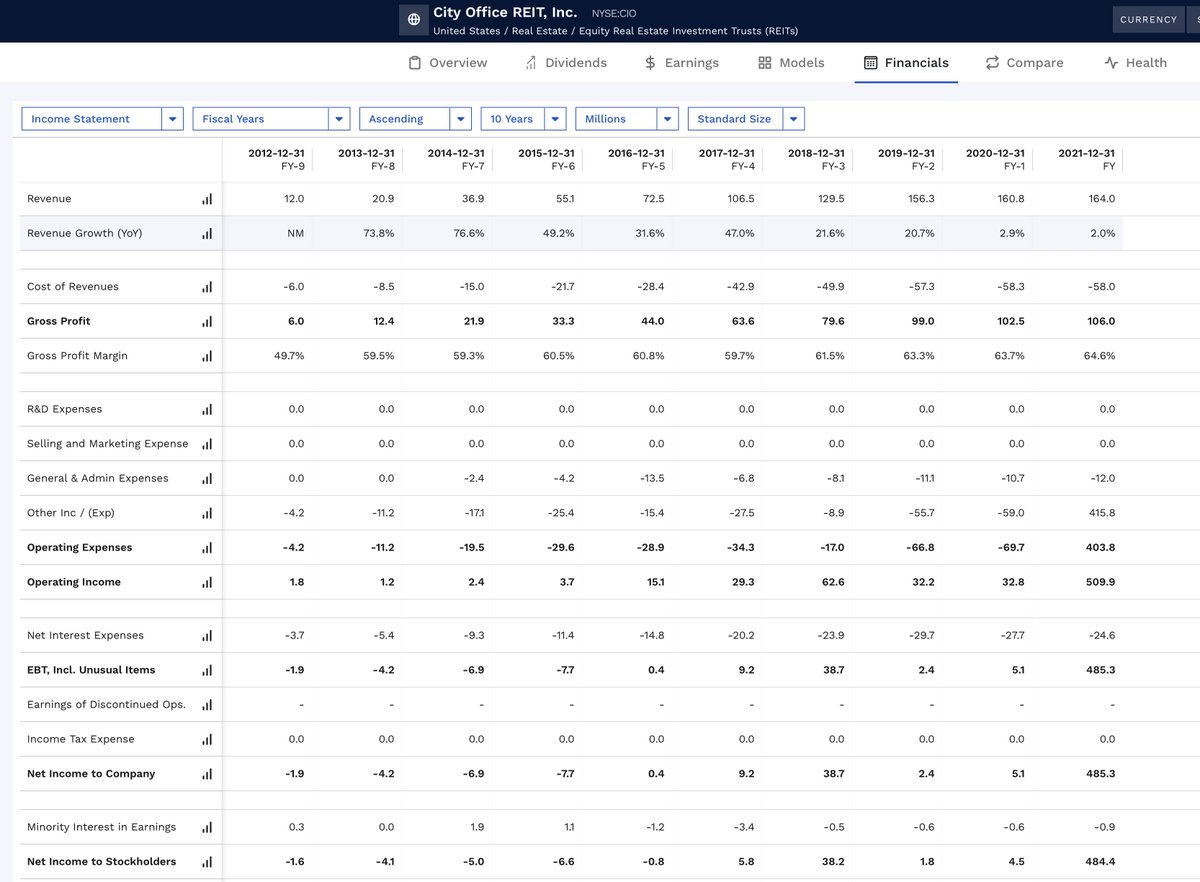Click the Gross Profit chart icon

tap(207, 321)
